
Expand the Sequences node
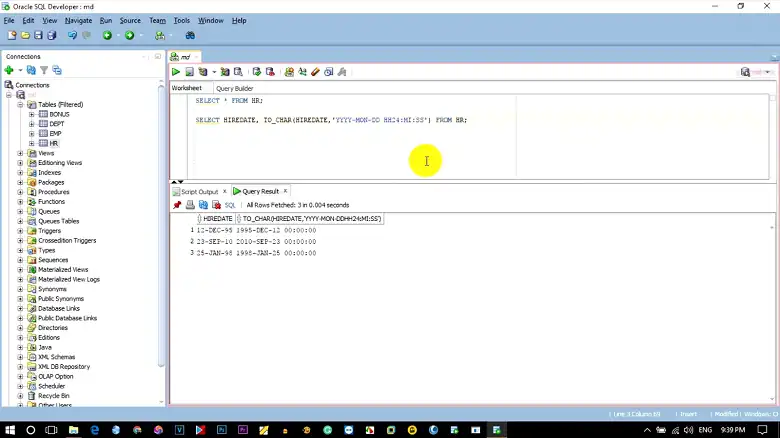tap(20, 260)
